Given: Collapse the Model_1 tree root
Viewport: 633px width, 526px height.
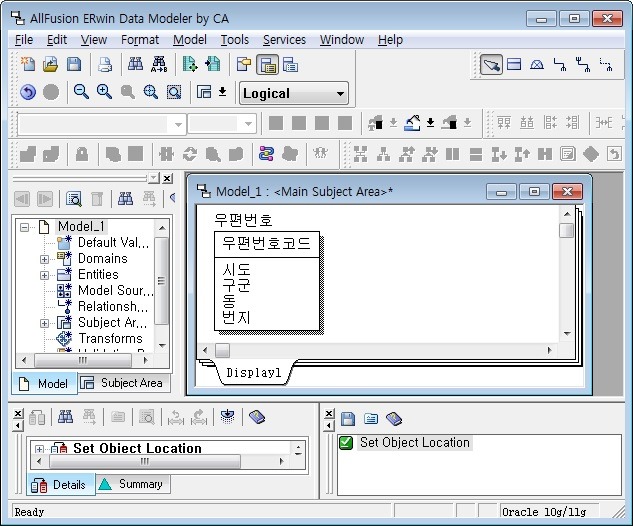Looking at the screenshot, I should point(24,227).
